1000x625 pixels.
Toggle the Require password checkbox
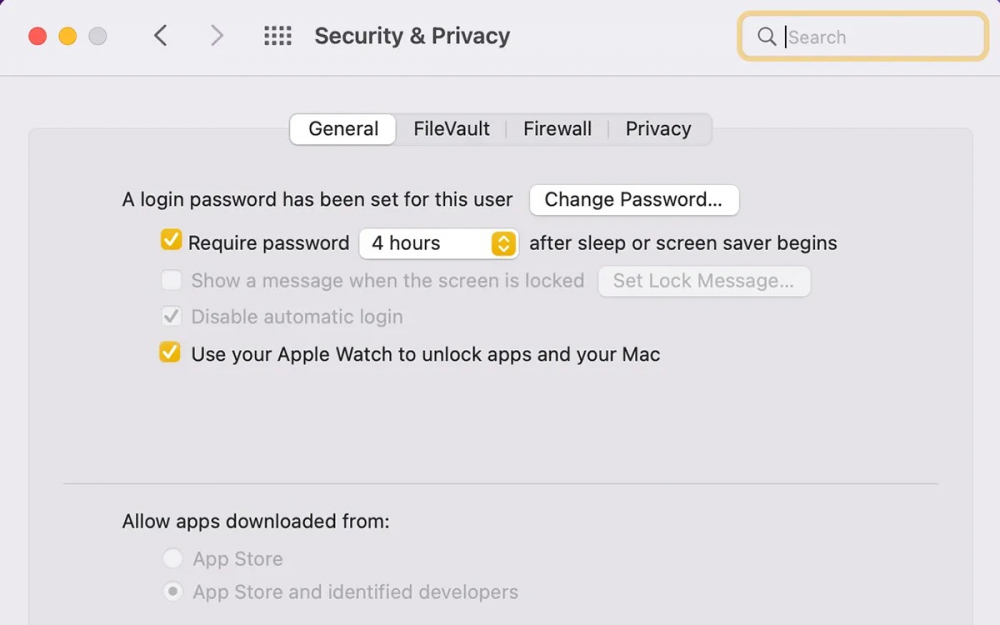click(171, 241)
